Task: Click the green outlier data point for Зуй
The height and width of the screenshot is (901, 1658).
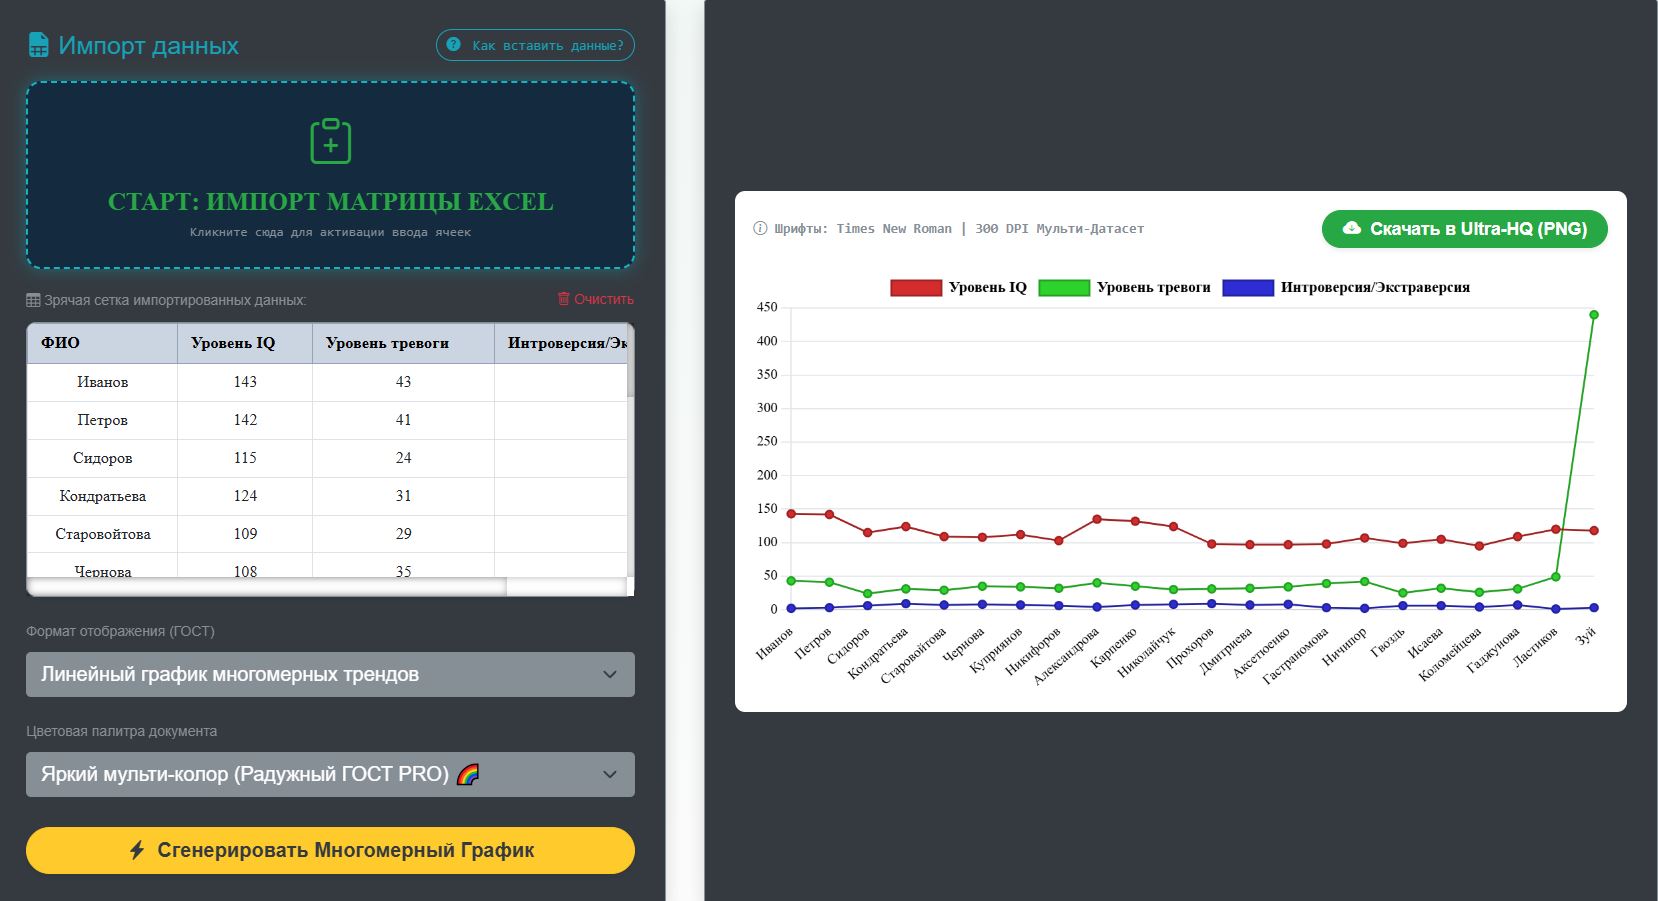Action: pos(1594,315)
